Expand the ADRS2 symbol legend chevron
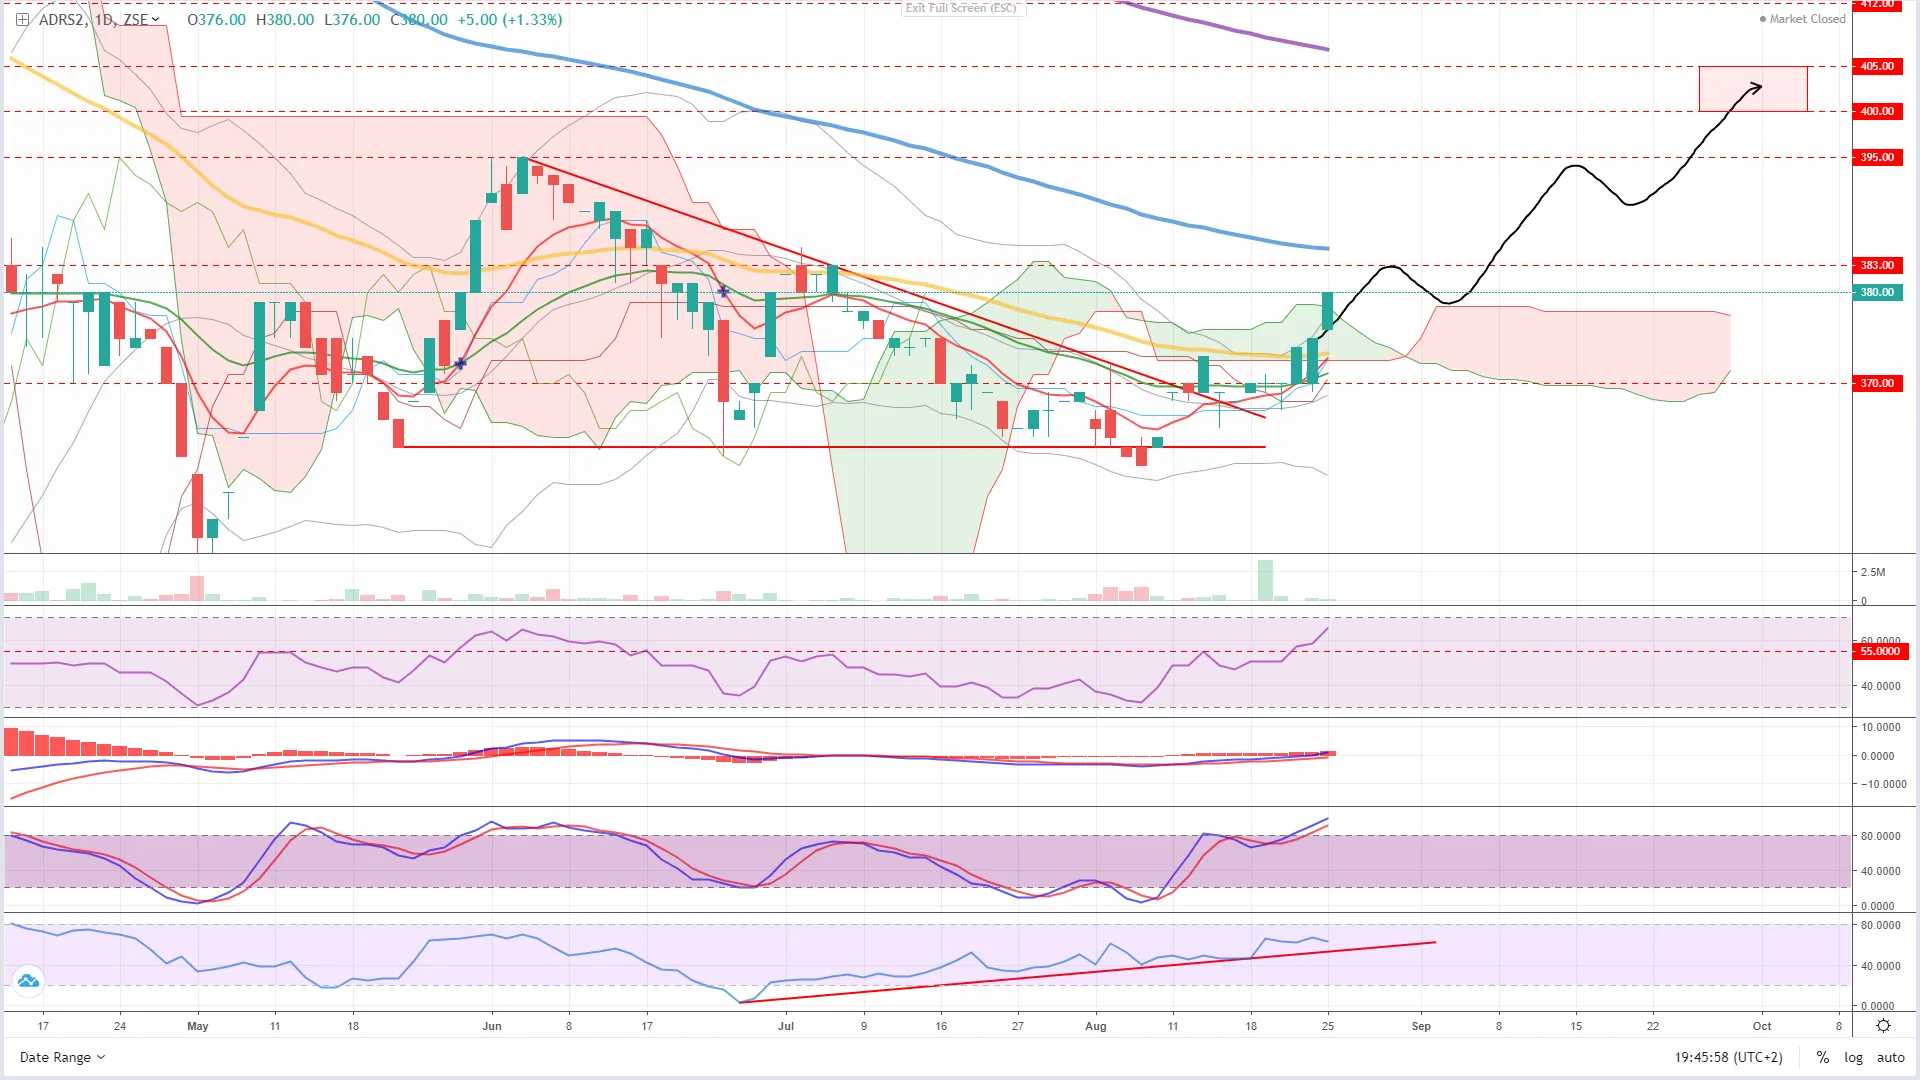The height and width of the screenshot is (1080, 1920). coord(156,19)
